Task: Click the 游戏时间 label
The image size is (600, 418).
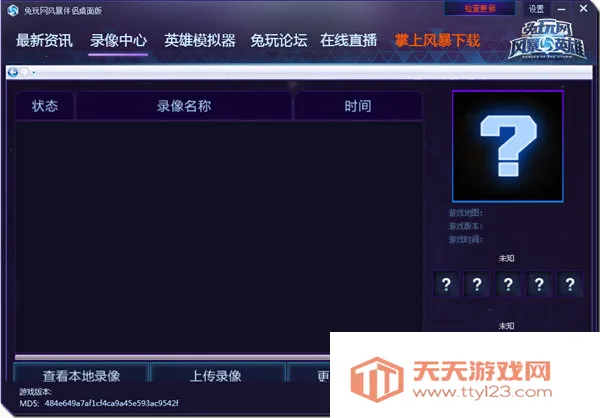Action: [x=465, y=240]
